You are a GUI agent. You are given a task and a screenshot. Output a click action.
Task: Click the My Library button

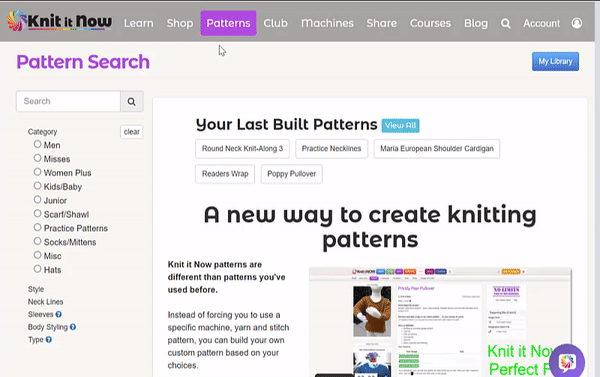[555, 62]
